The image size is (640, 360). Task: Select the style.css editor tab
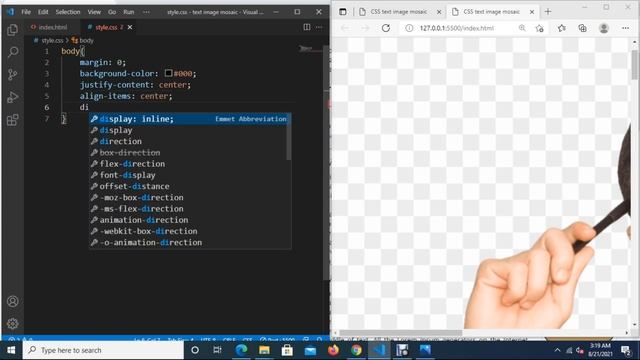(x=106, y=27)
